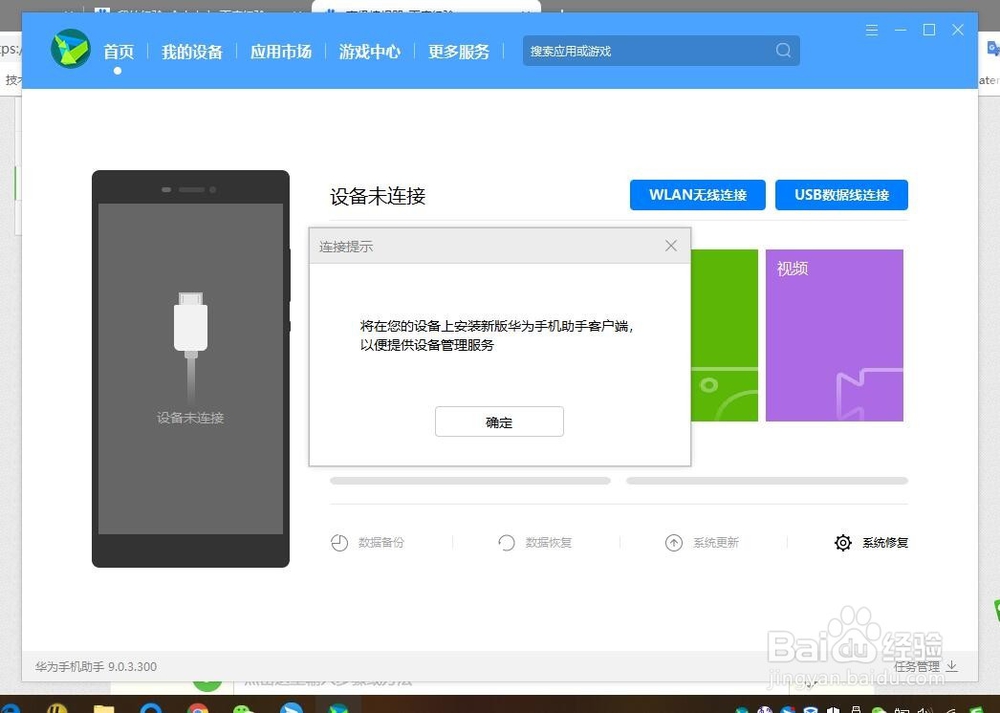Image resolution: width=1000 pixels, height=713 pixels.
Task: Open the 应用市场 tab
Action: click(x=281, y=51)
